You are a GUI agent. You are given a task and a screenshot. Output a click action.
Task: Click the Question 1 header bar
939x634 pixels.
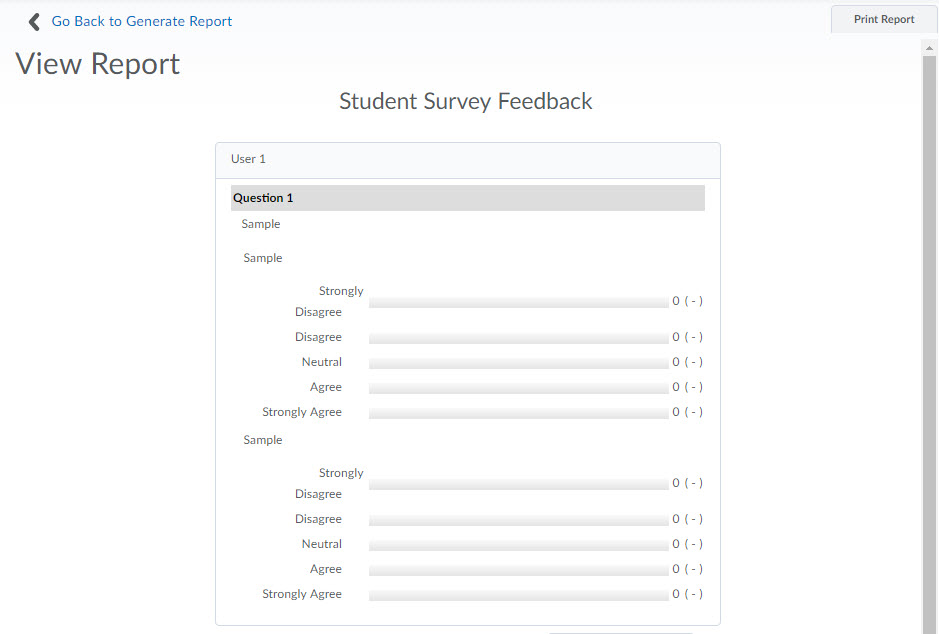(467, 198)
